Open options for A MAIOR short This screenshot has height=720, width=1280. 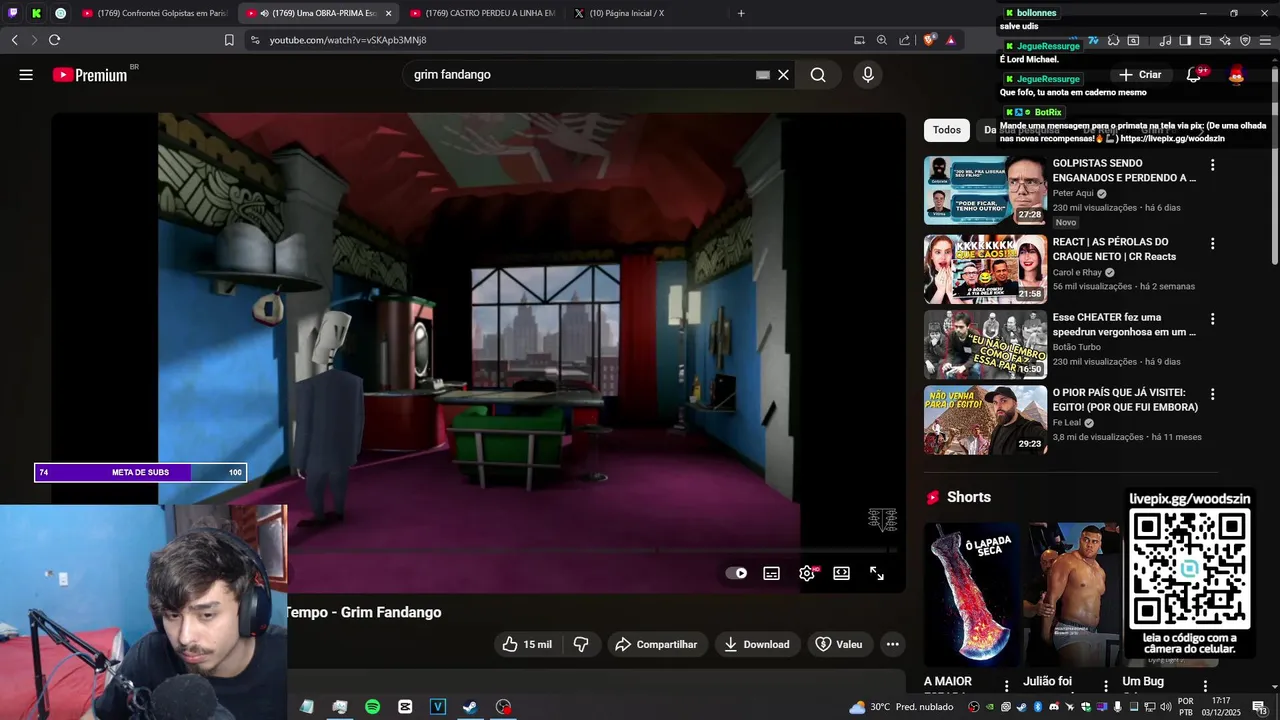click(1005, 686)
